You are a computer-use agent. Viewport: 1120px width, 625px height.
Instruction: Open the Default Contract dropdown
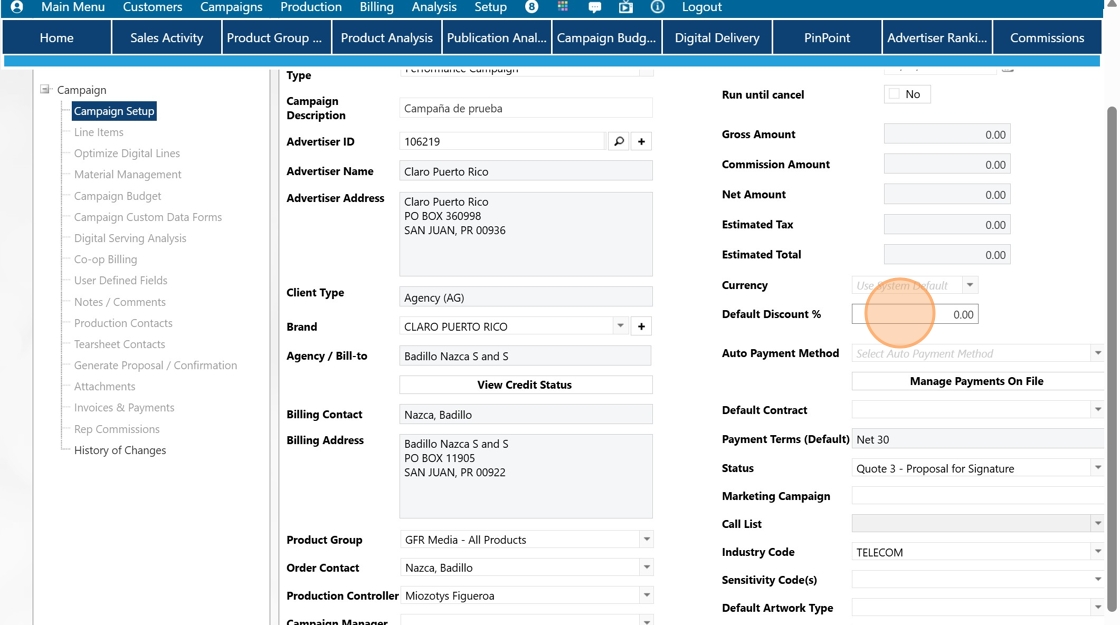1097,409
